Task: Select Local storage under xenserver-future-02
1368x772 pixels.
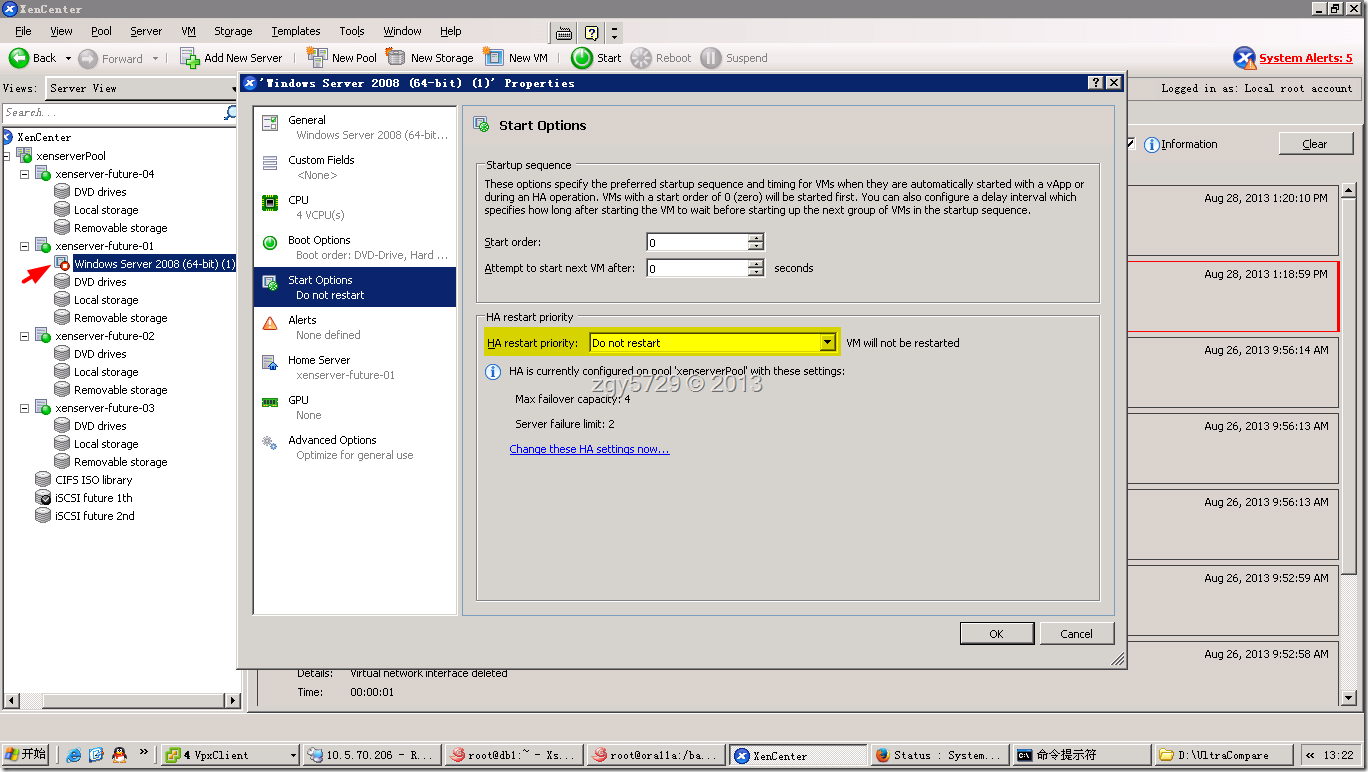Action: [x=106, y=372]
